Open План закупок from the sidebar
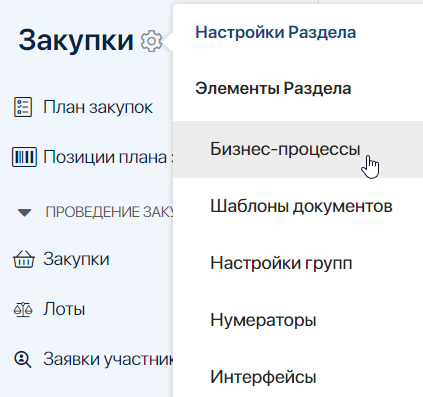The height and width of the screenshot is (397, 423). pyautogui.click(x=98, y=107)
